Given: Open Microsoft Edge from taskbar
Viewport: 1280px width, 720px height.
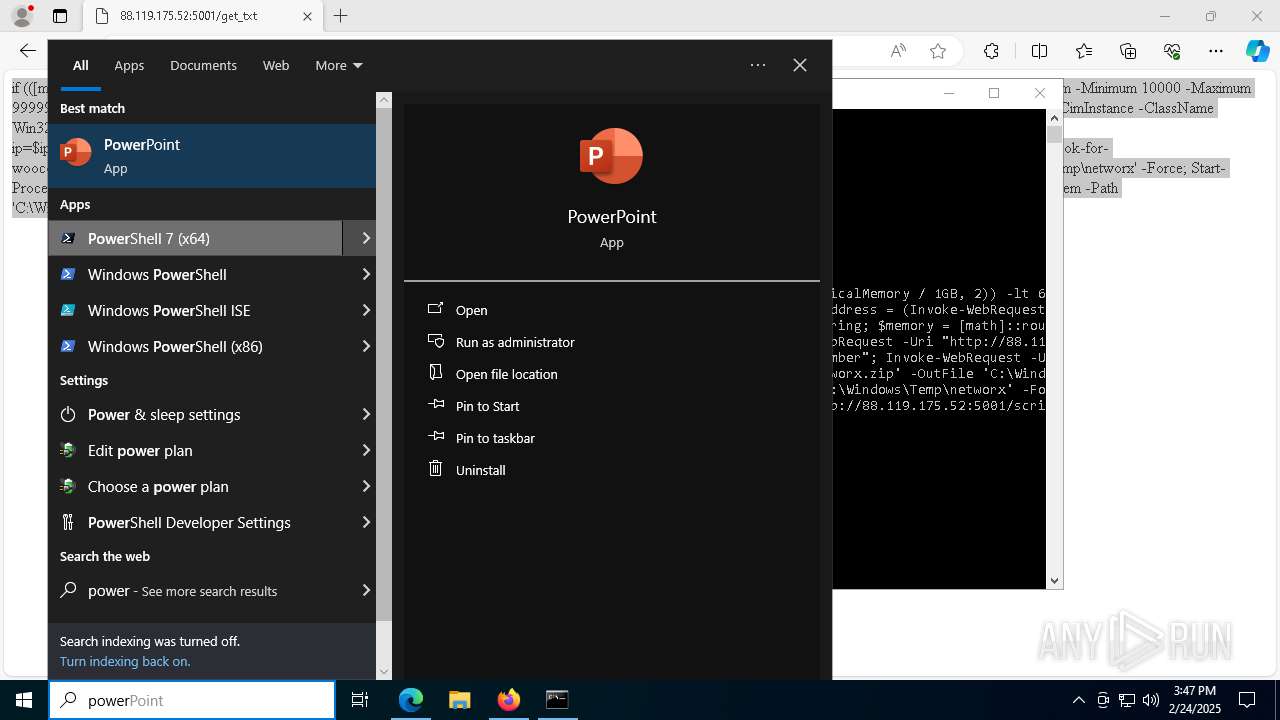Looking at the screenshot, I should [411, 700].
